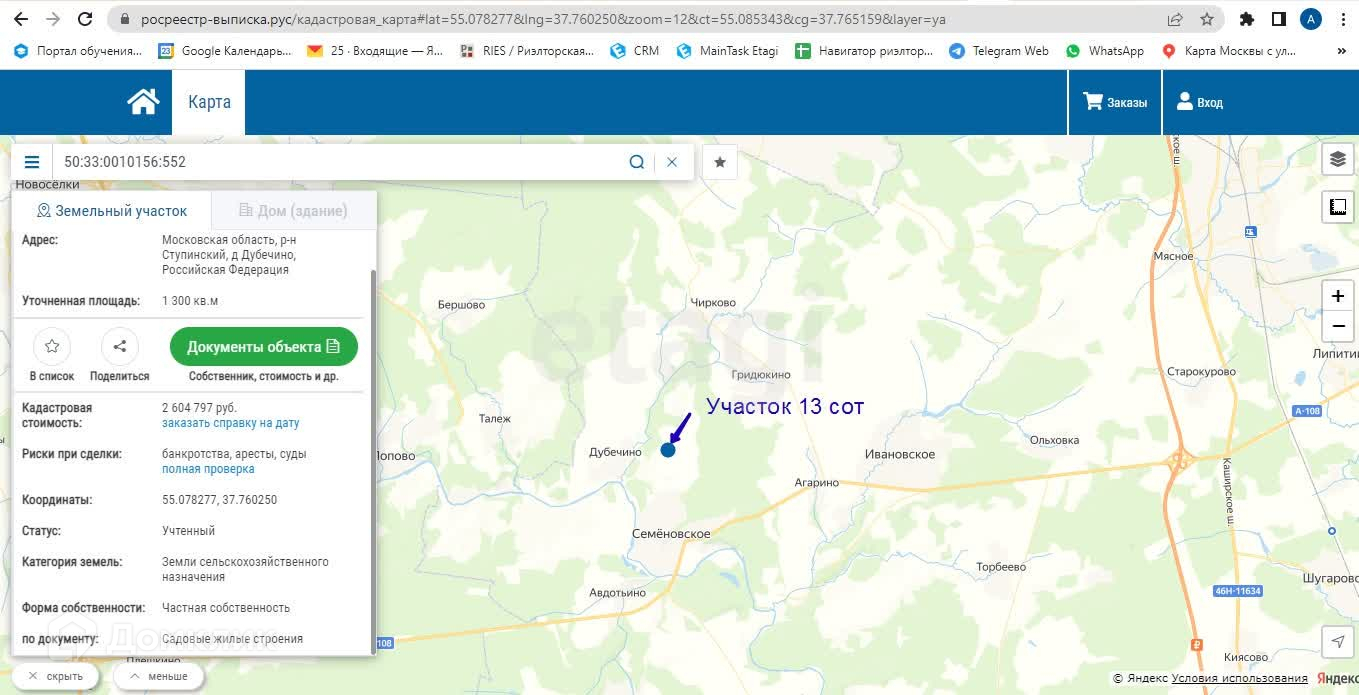This screenshot has height=695, width=1359.
Task: Open the Портал обучения bookmark
Action: (x=77, y=50)
